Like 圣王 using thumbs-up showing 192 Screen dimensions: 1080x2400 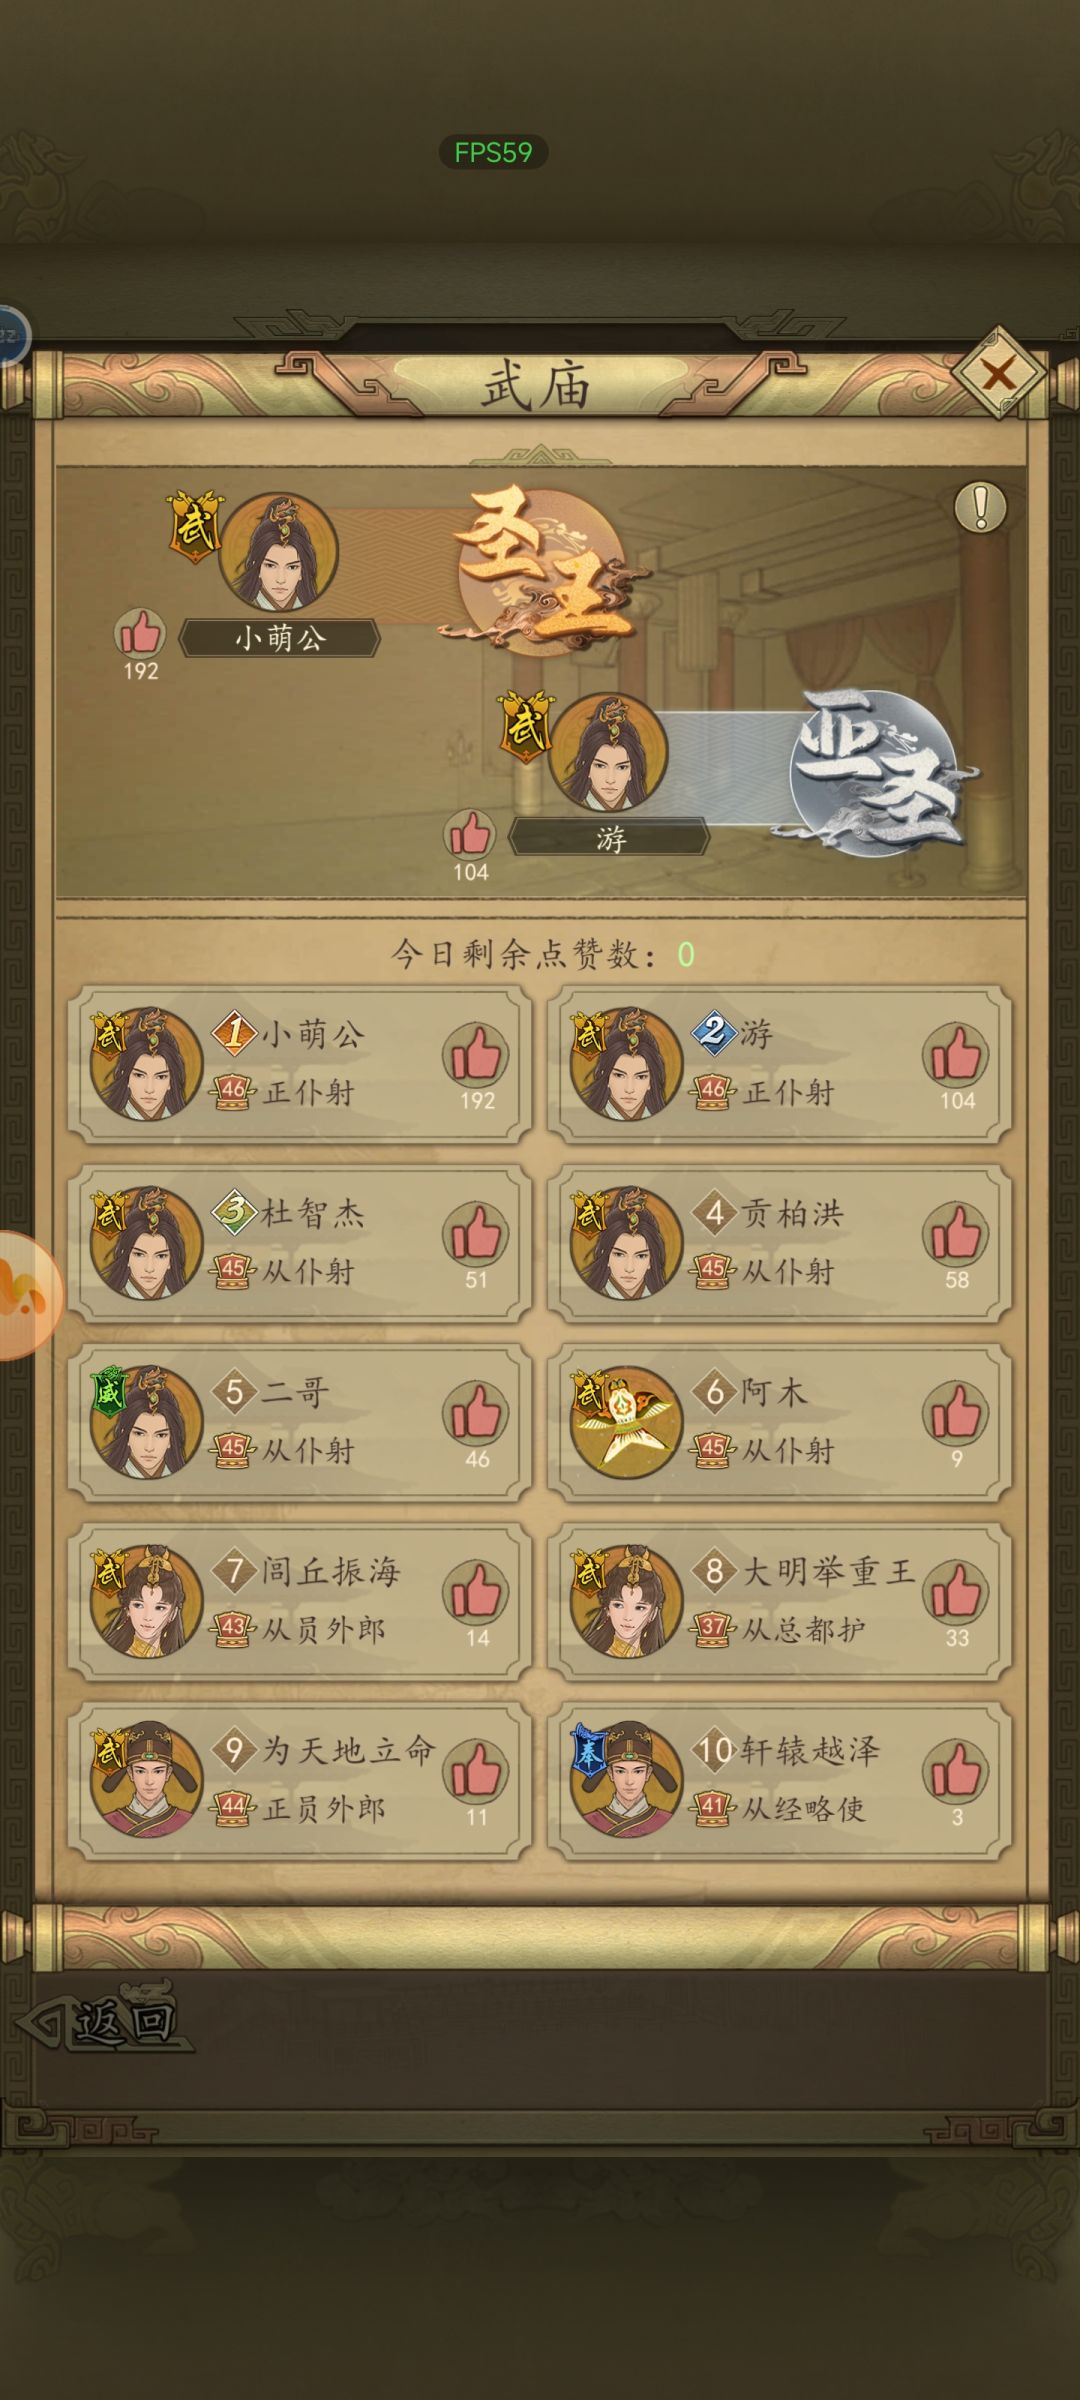tap(140, 633)
